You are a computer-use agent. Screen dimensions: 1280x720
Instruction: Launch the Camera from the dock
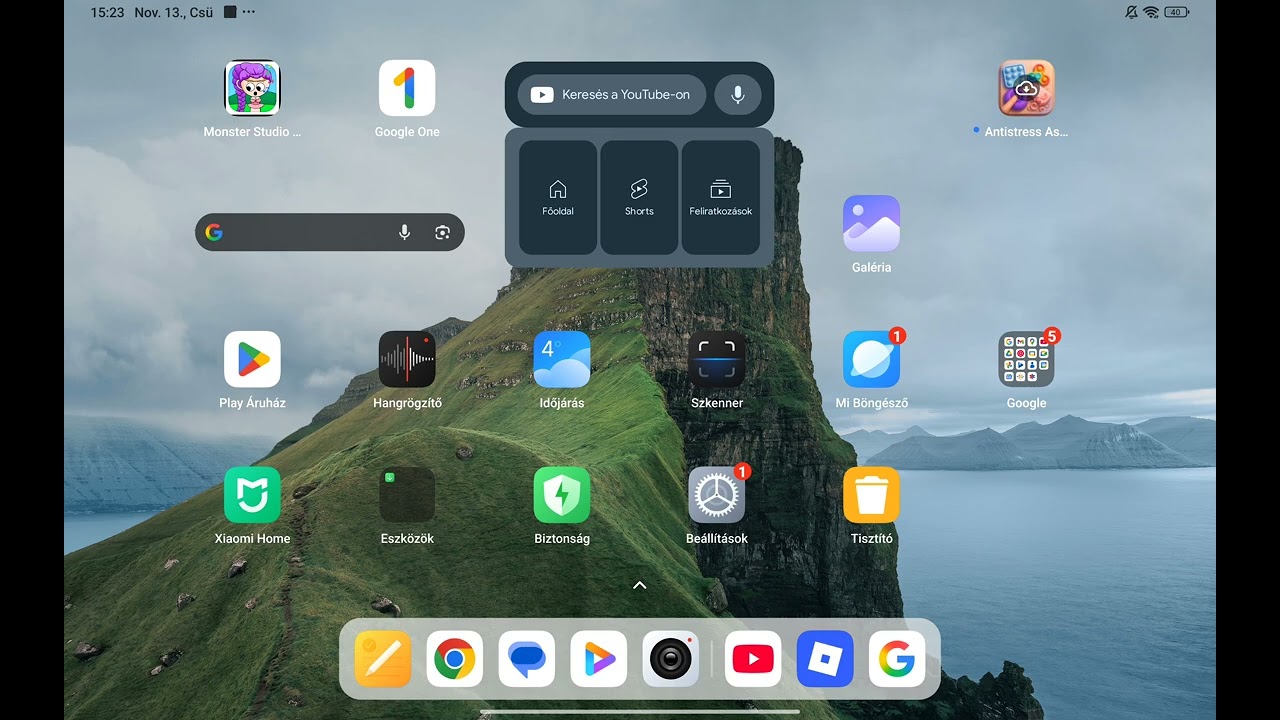[670, 659]
